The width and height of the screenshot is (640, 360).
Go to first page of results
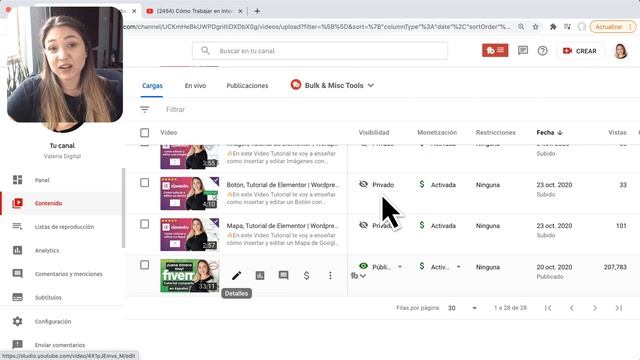(548, 308)
